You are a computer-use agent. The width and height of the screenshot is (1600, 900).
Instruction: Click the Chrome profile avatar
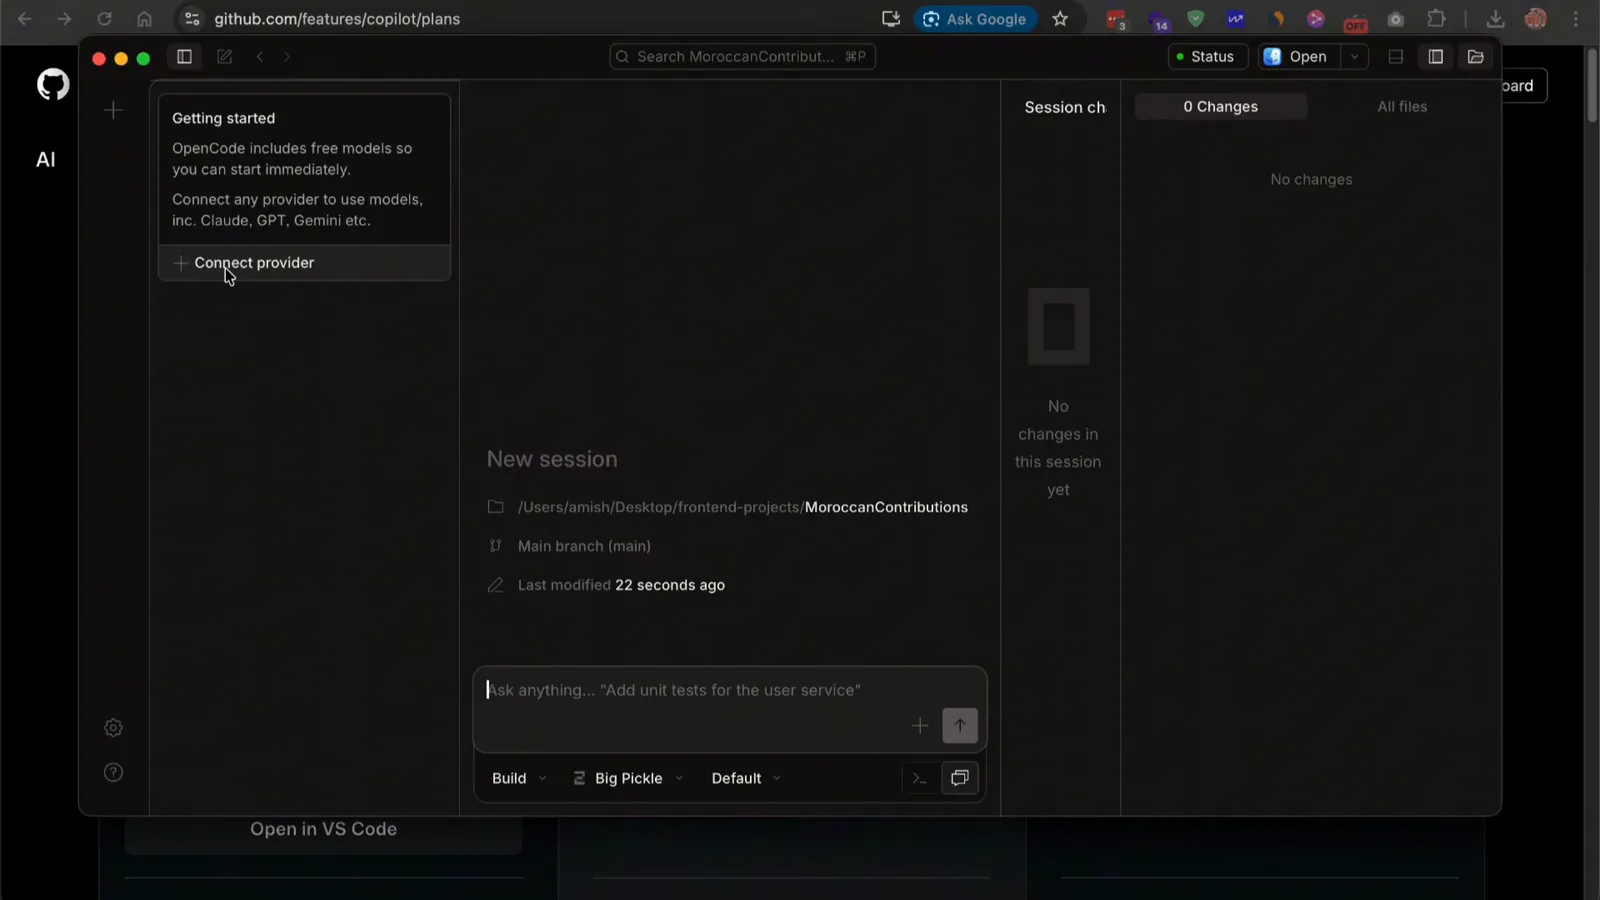coord(1536,19)
